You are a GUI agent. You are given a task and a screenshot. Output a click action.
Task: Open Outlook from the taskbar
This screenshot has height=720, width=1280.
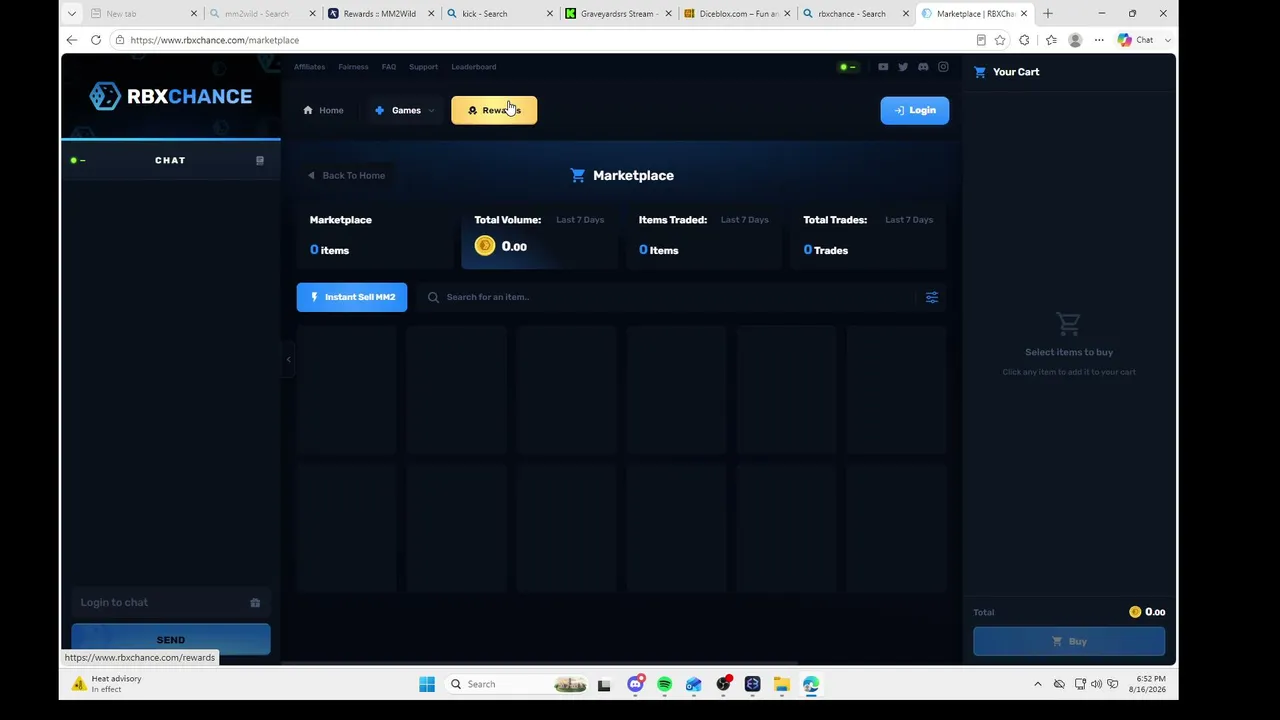pyautogui.click(x=693, y=684)
